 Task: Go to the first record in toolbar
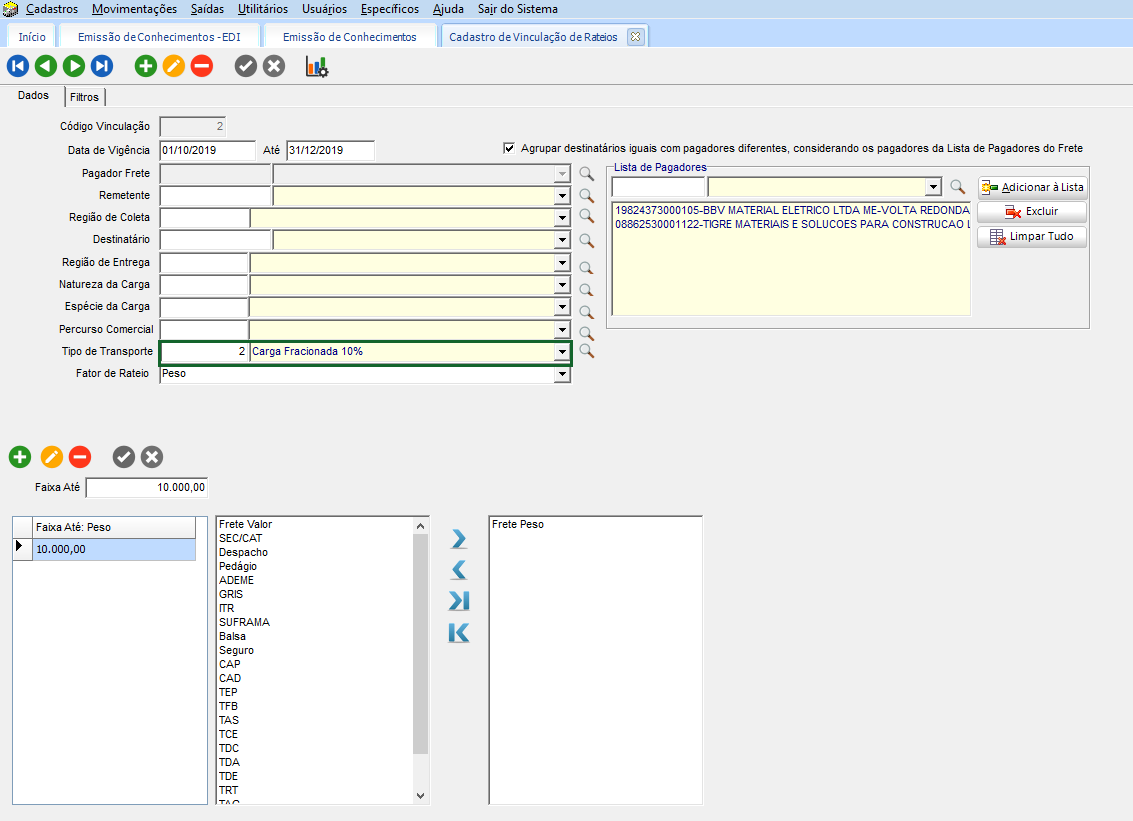pos(18,66)
